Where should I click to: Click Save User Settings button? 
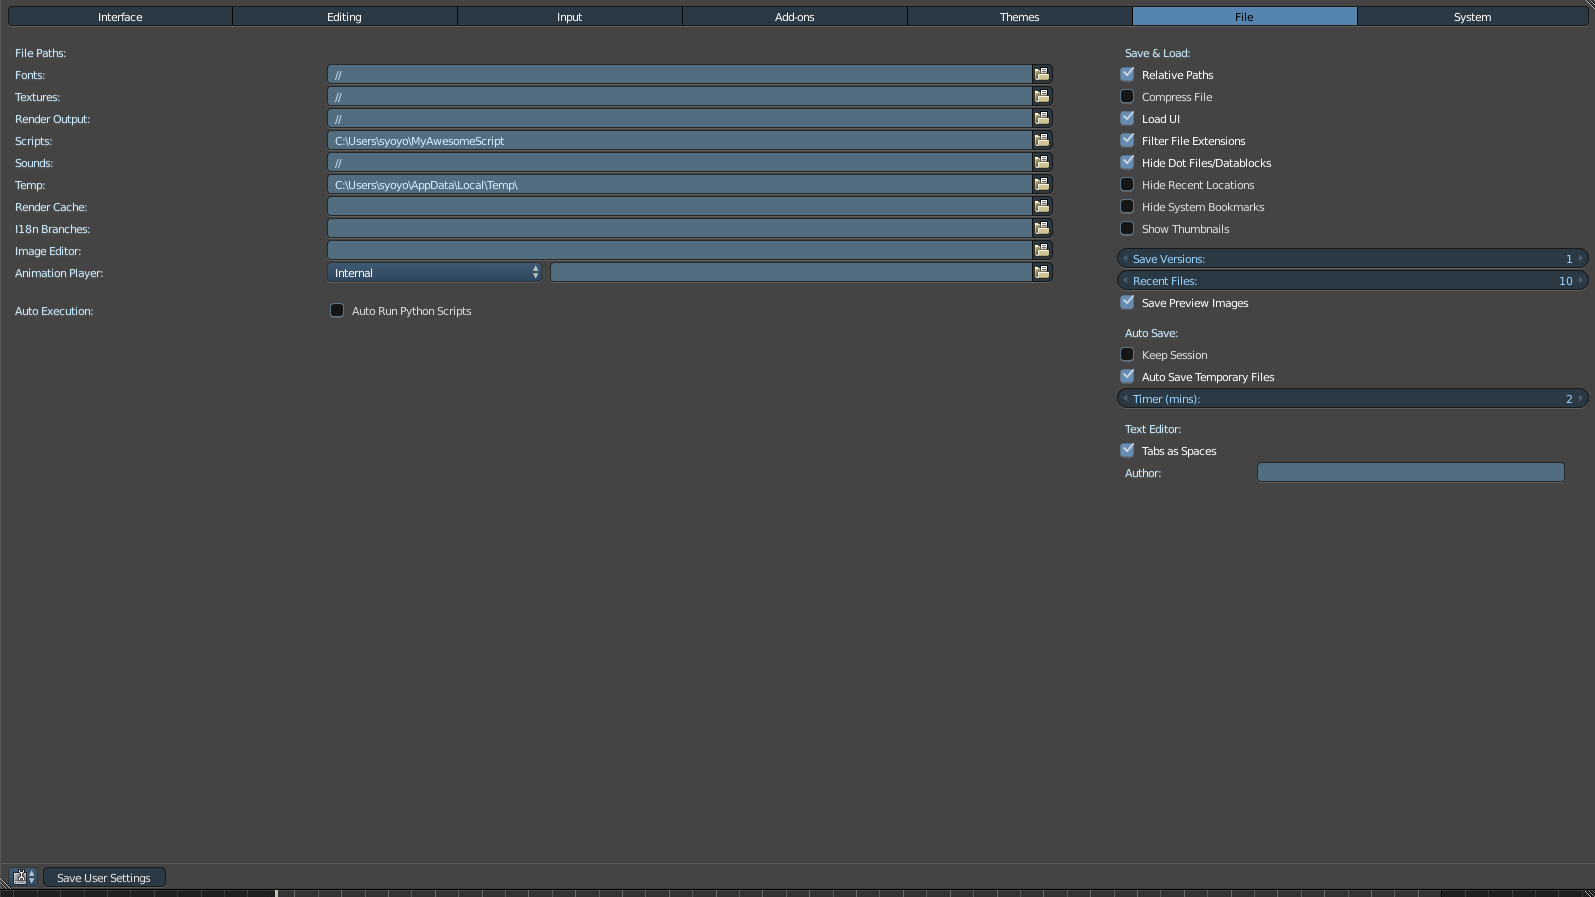[x=104, y=878]
